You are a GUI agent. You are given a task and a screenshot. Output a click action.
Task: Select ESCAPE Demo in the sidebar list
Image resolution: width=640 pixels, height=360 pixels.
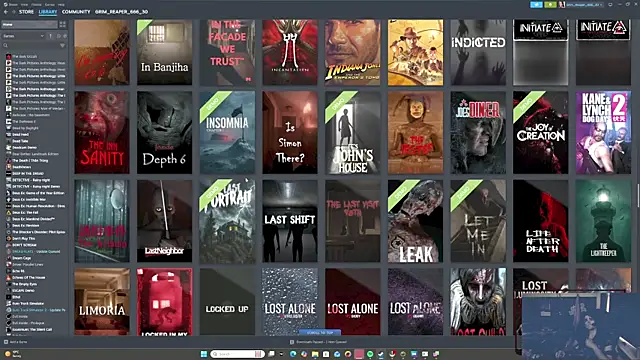point(23,291)
